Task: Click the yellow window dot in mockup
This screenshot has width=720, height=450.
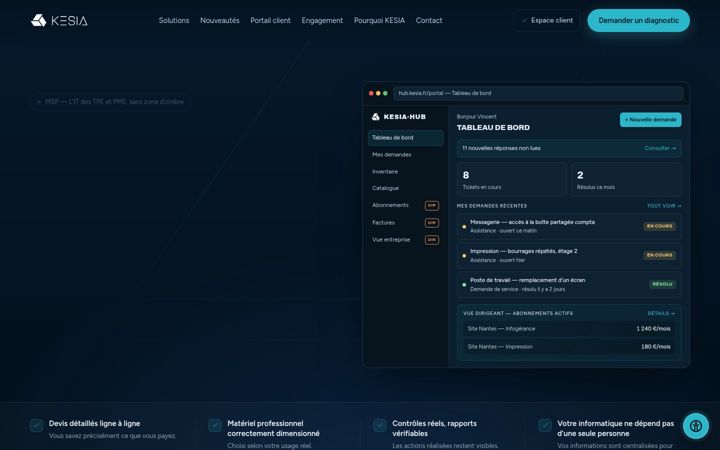Action: (x=378, y=93)
